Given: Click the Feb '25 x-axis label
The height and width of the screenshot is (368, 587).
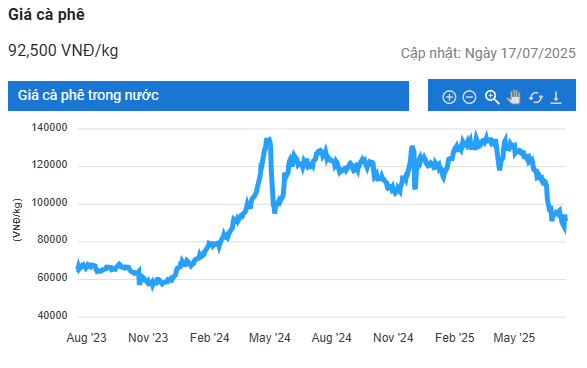Looking at the screenshot, I should tap(454, 338).
